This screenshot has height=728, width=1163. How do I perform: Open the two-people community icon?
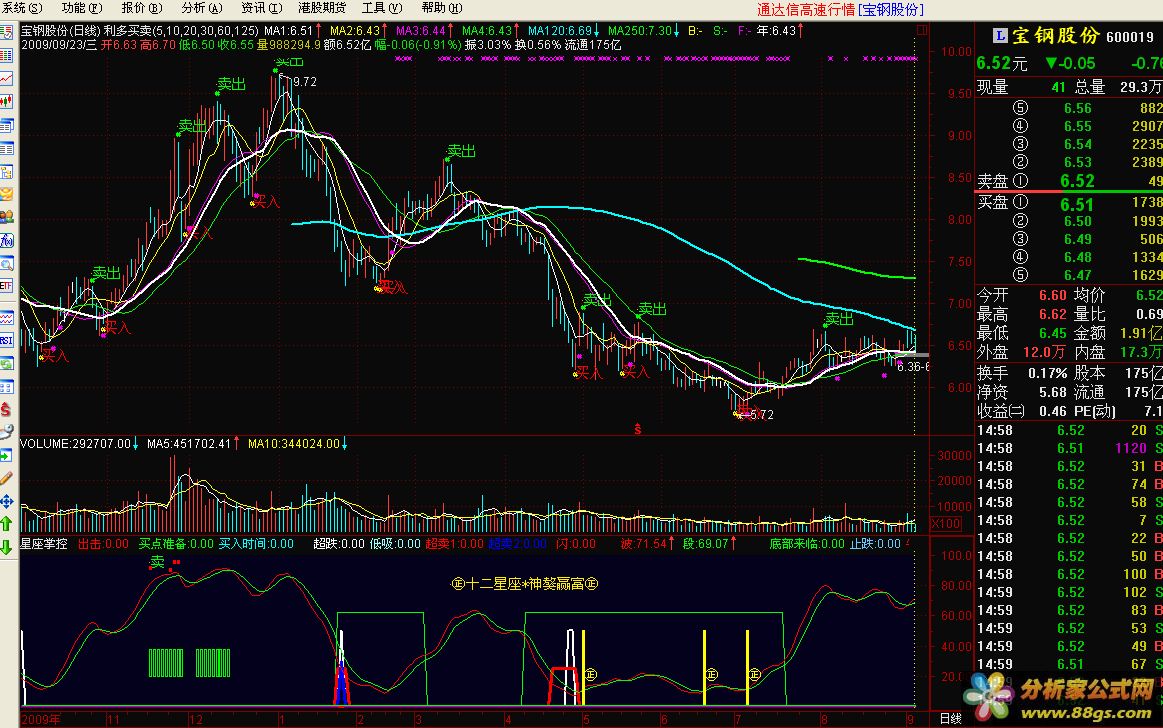6,217
